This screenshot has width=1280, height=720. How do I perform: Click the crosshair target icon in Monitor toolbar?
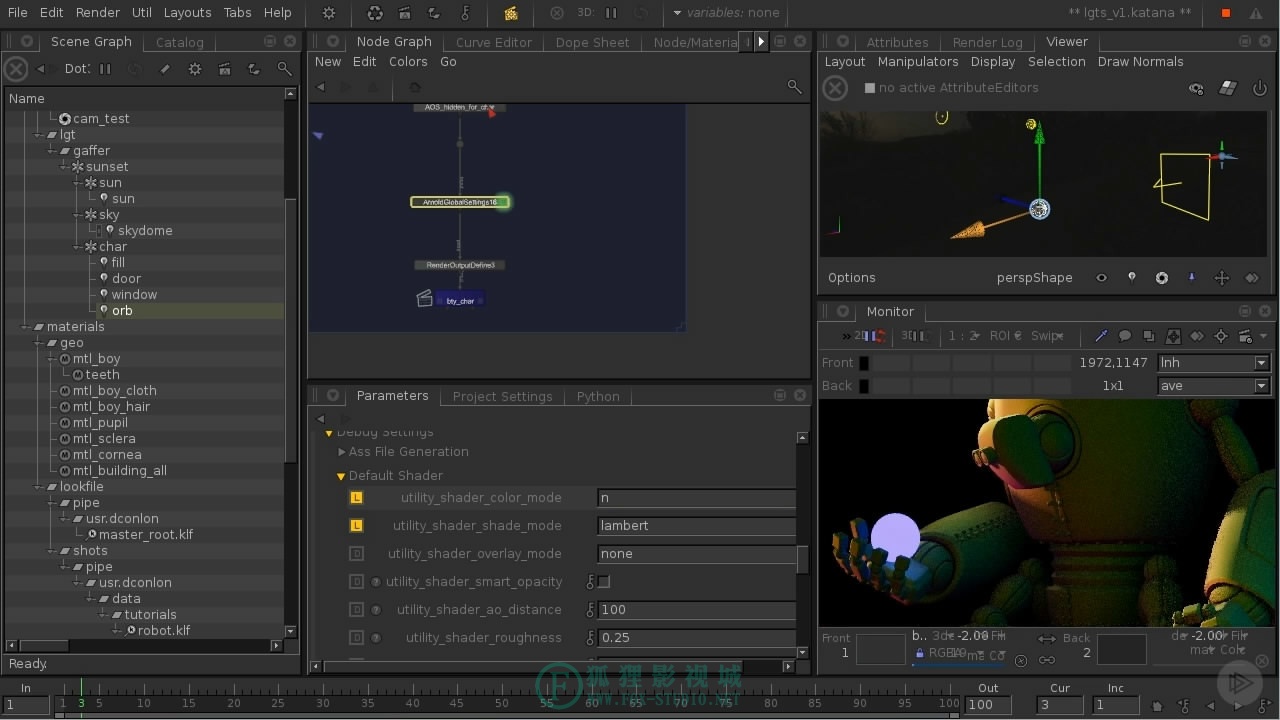pyautogui.click(x=1221, y=336)
